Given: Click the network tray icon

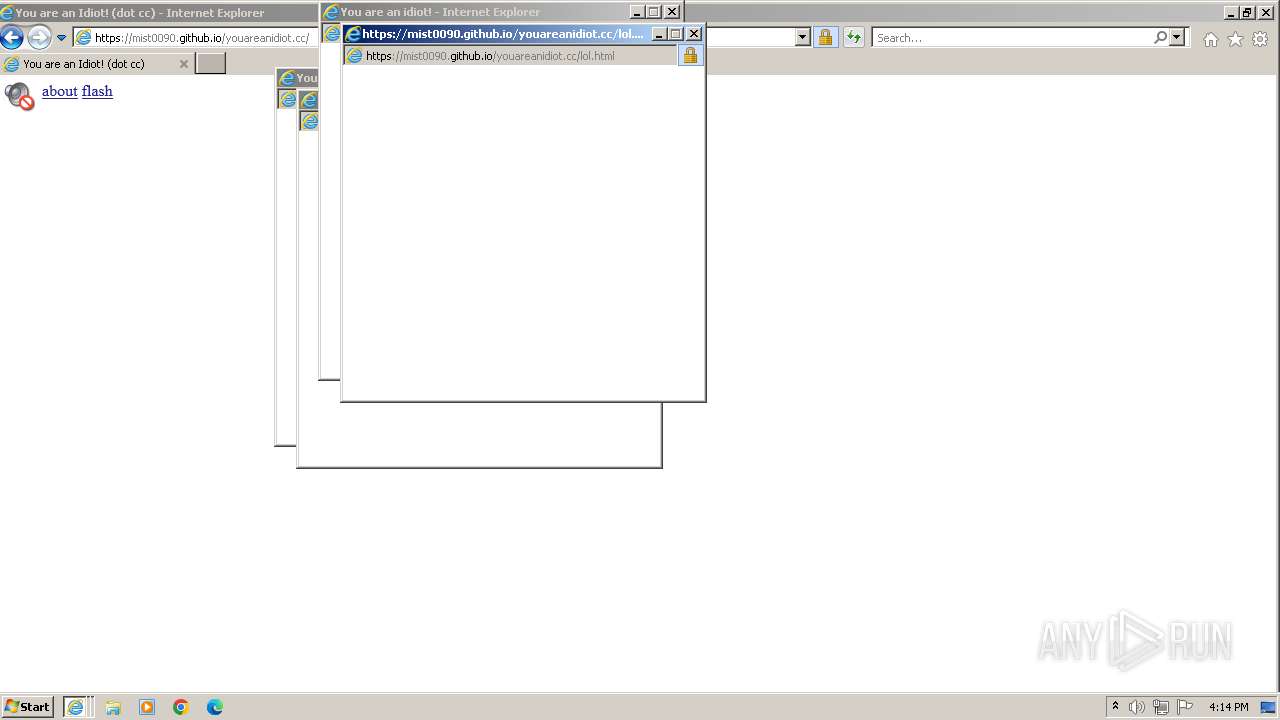Looking at the screenshot, I should pos(1161,707).
